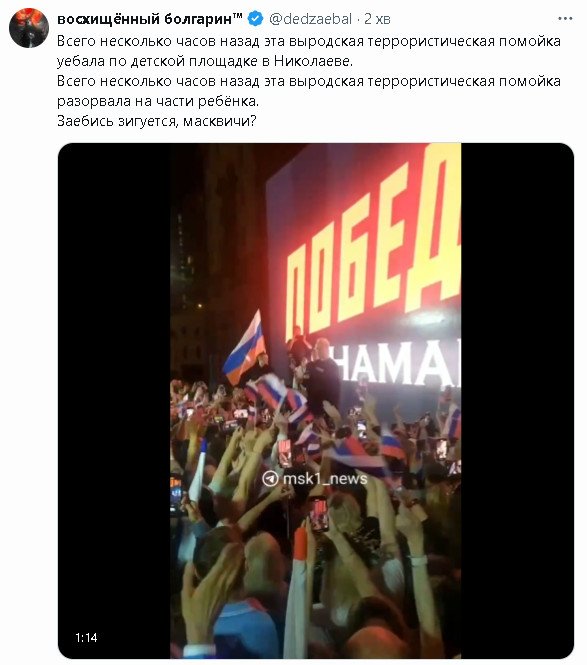
Task: Click the 1:14 video duration label
Action: coord(86,637)
